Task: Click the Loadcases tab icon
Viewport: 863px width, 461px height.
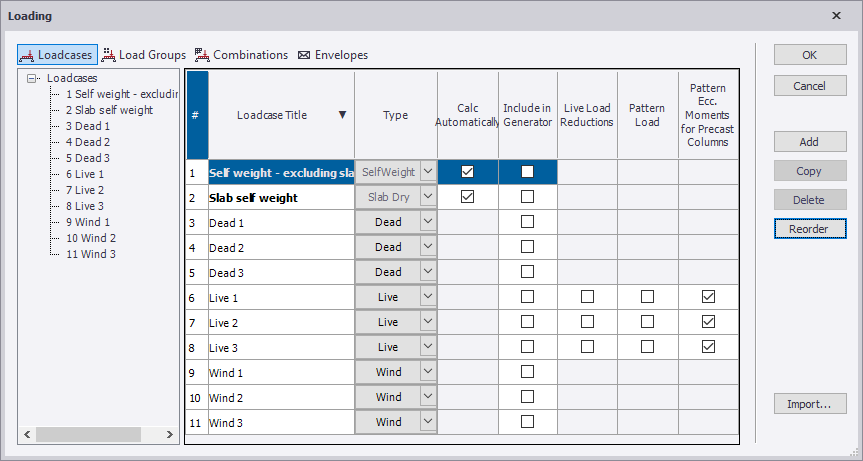Action: (26, 55)
